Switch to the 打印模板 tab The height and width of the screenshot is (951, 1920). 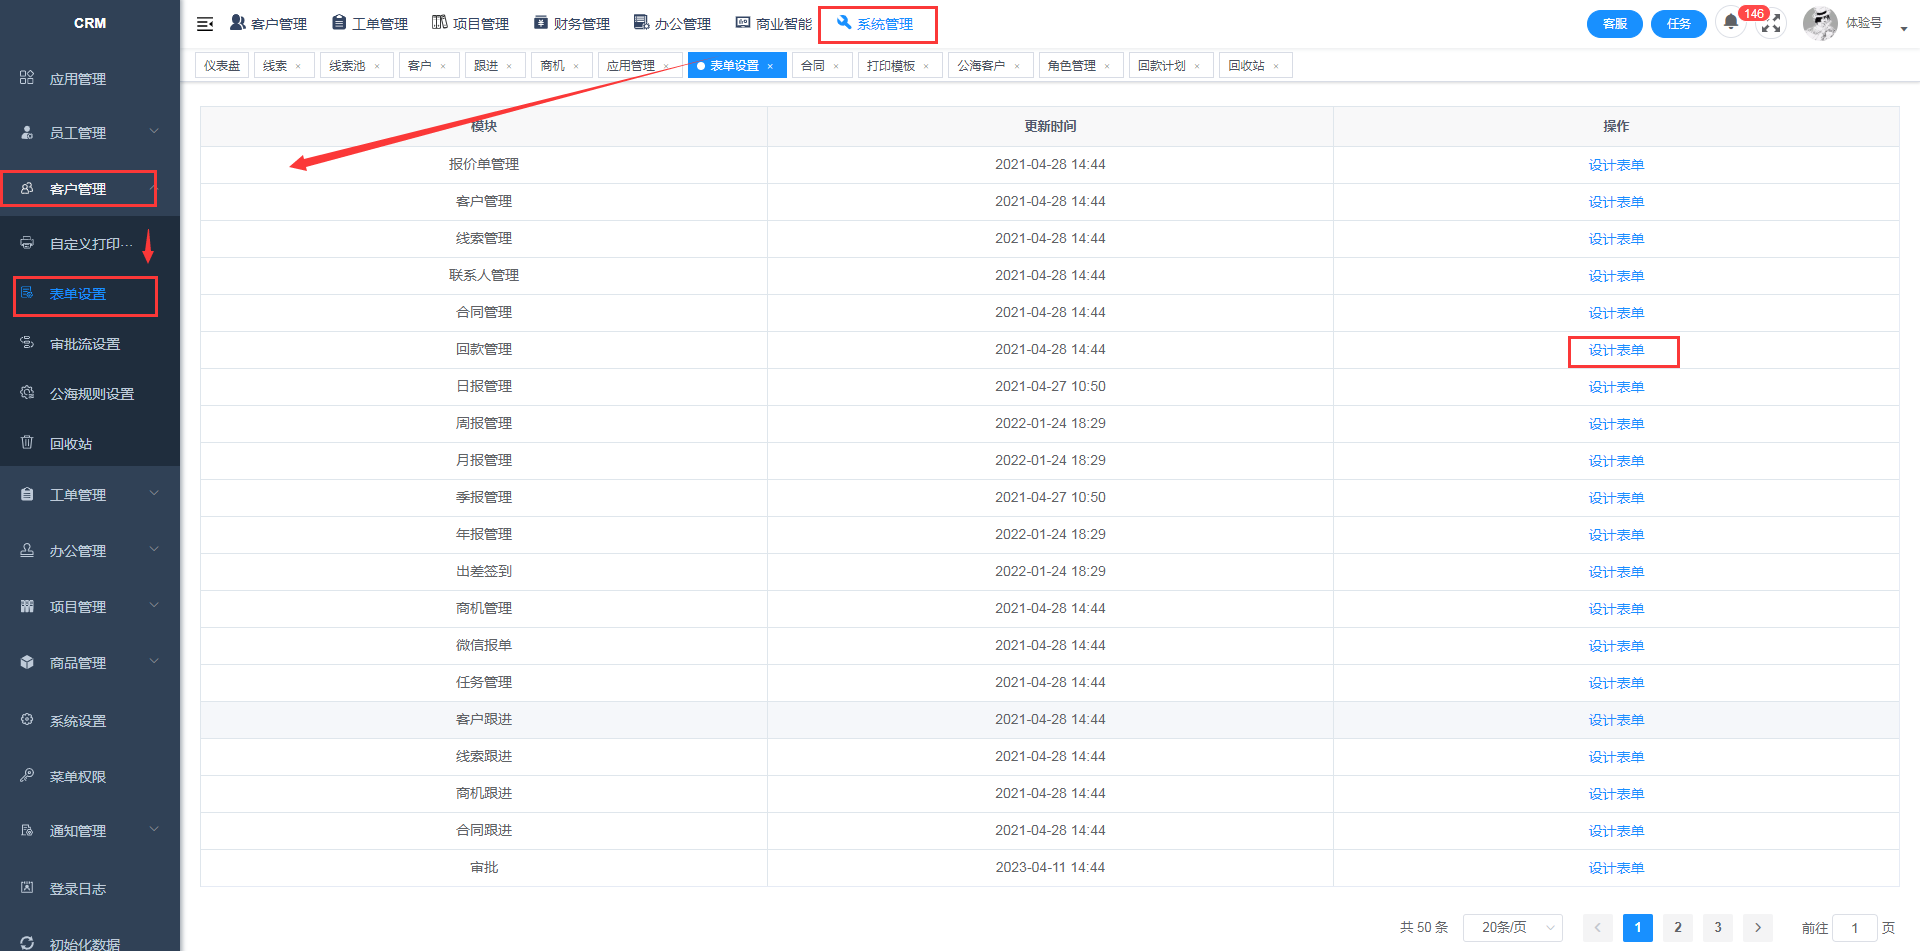(891, 66)
